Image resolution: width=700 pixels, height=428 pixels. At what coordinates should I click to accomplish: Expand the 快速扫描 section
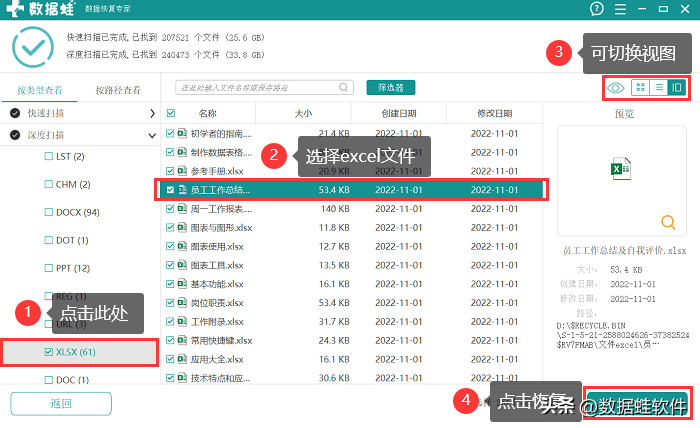pyautogui.click(x=152, y=113)
